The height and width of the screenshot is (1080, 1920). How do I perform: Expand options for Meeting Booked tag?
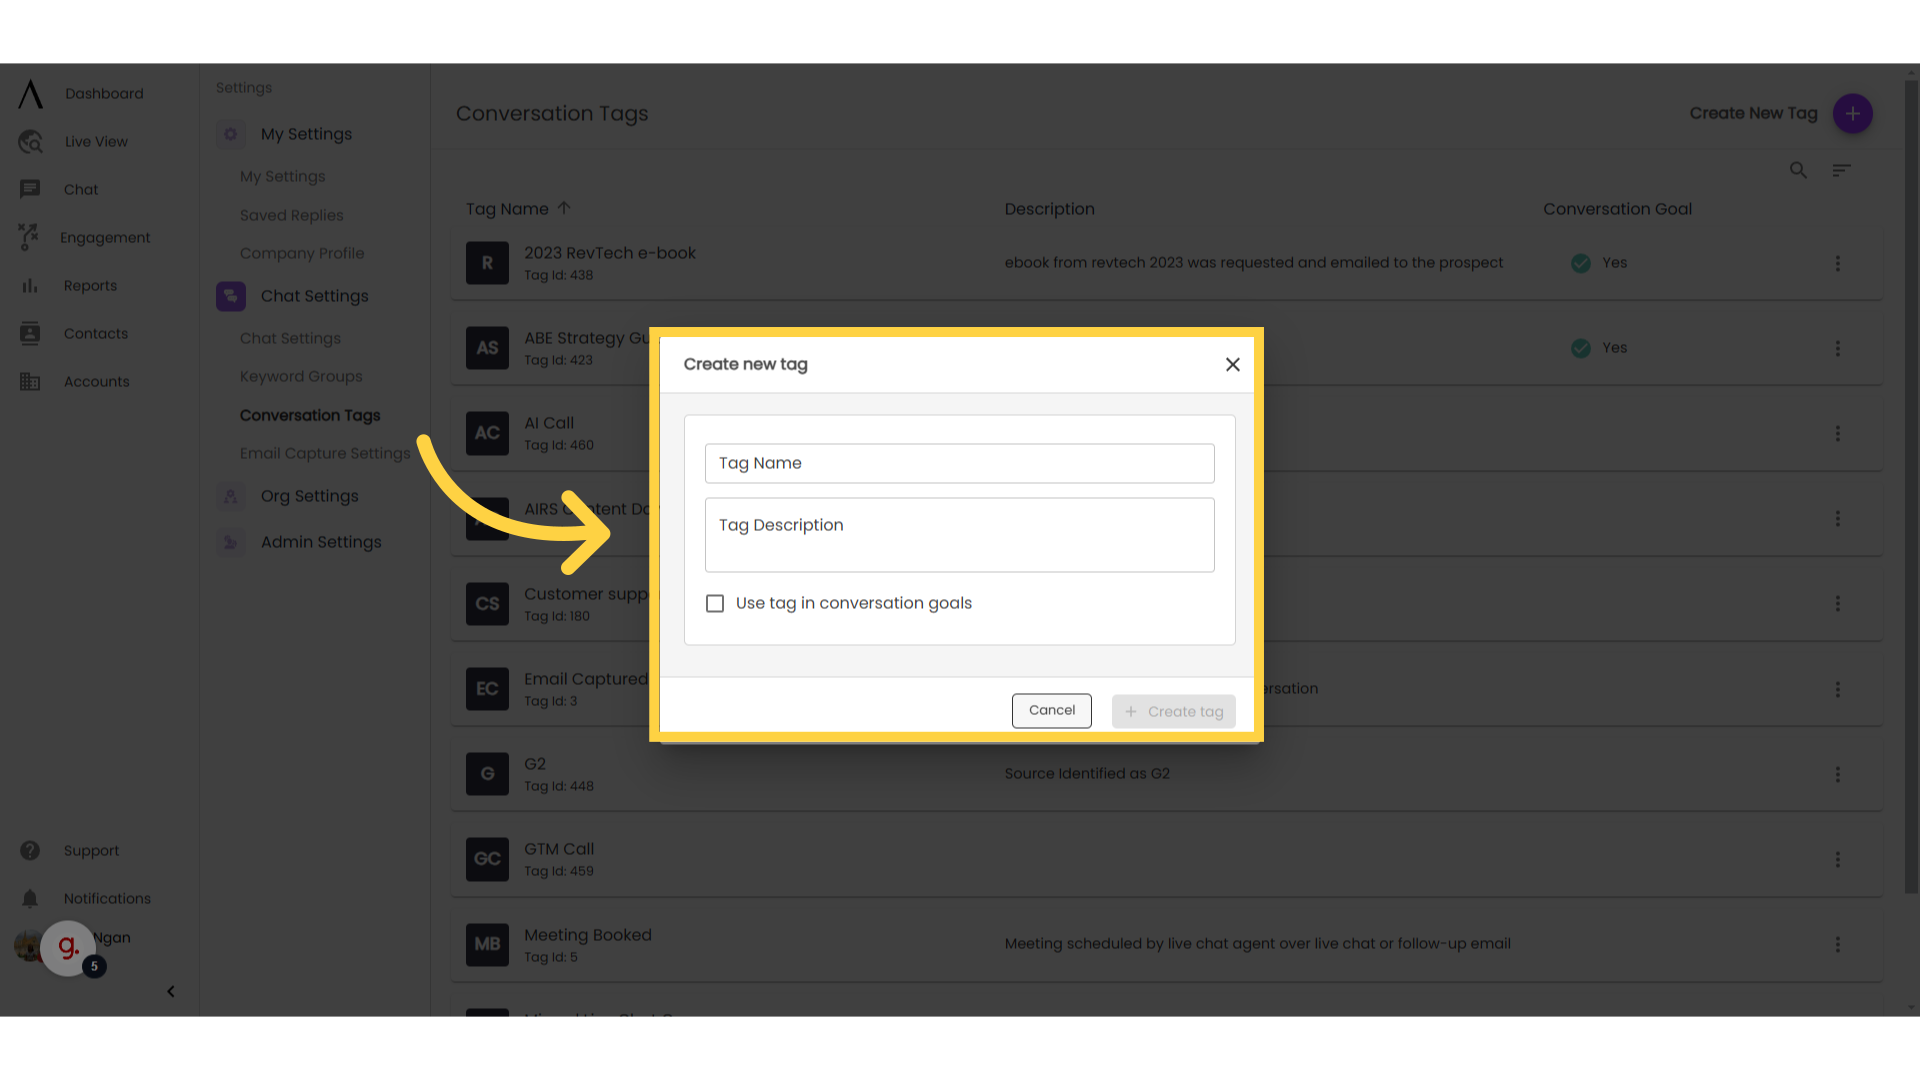point(1837,944)
